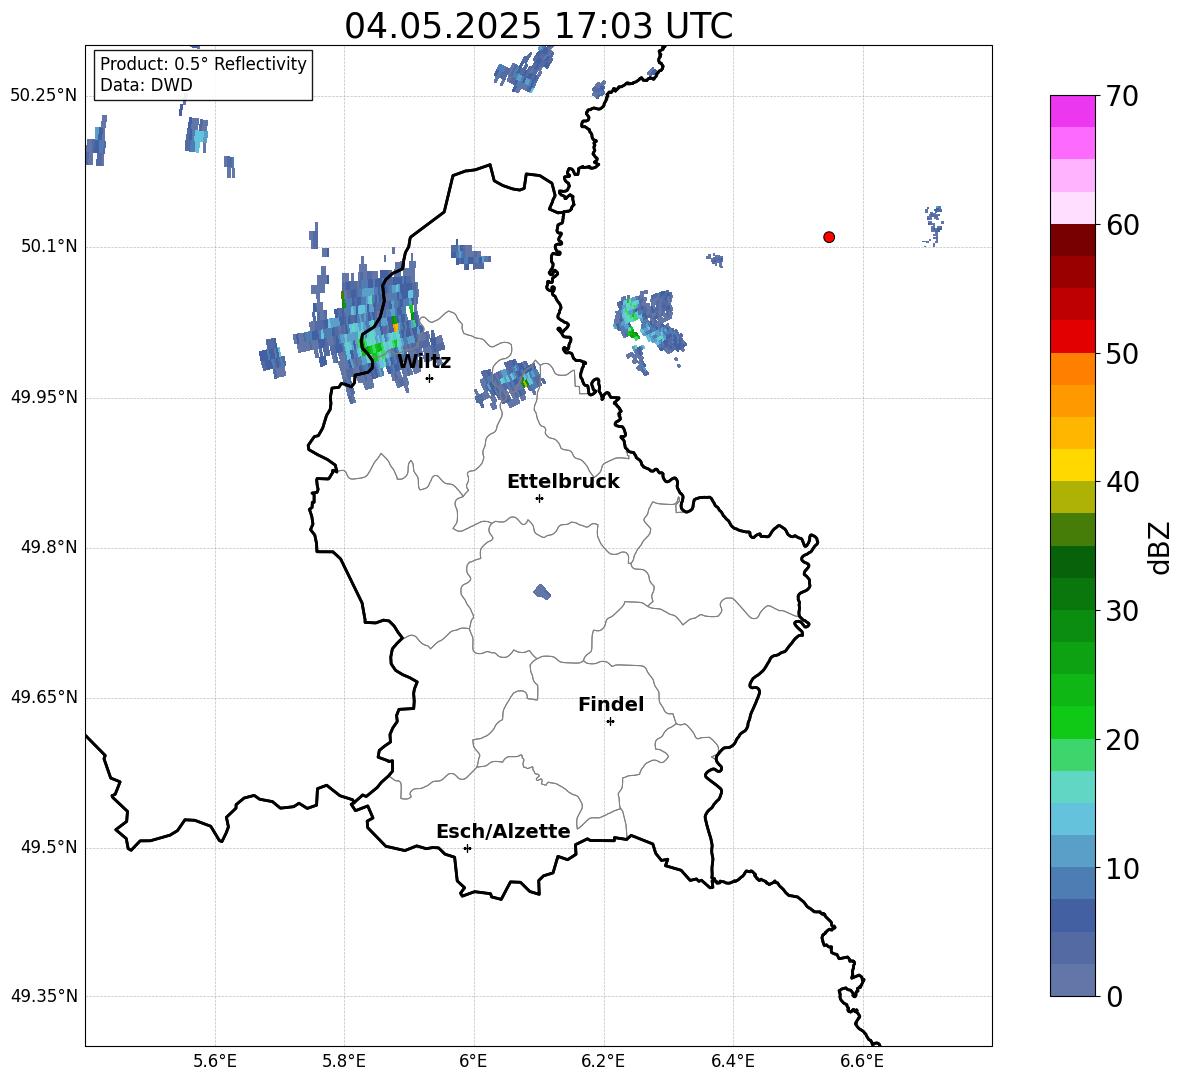This screenshot has width=1184, height=1081.
Task: Click the timestamp title 04.05.2025 17:03 UTC
Action: coord(538,26)
